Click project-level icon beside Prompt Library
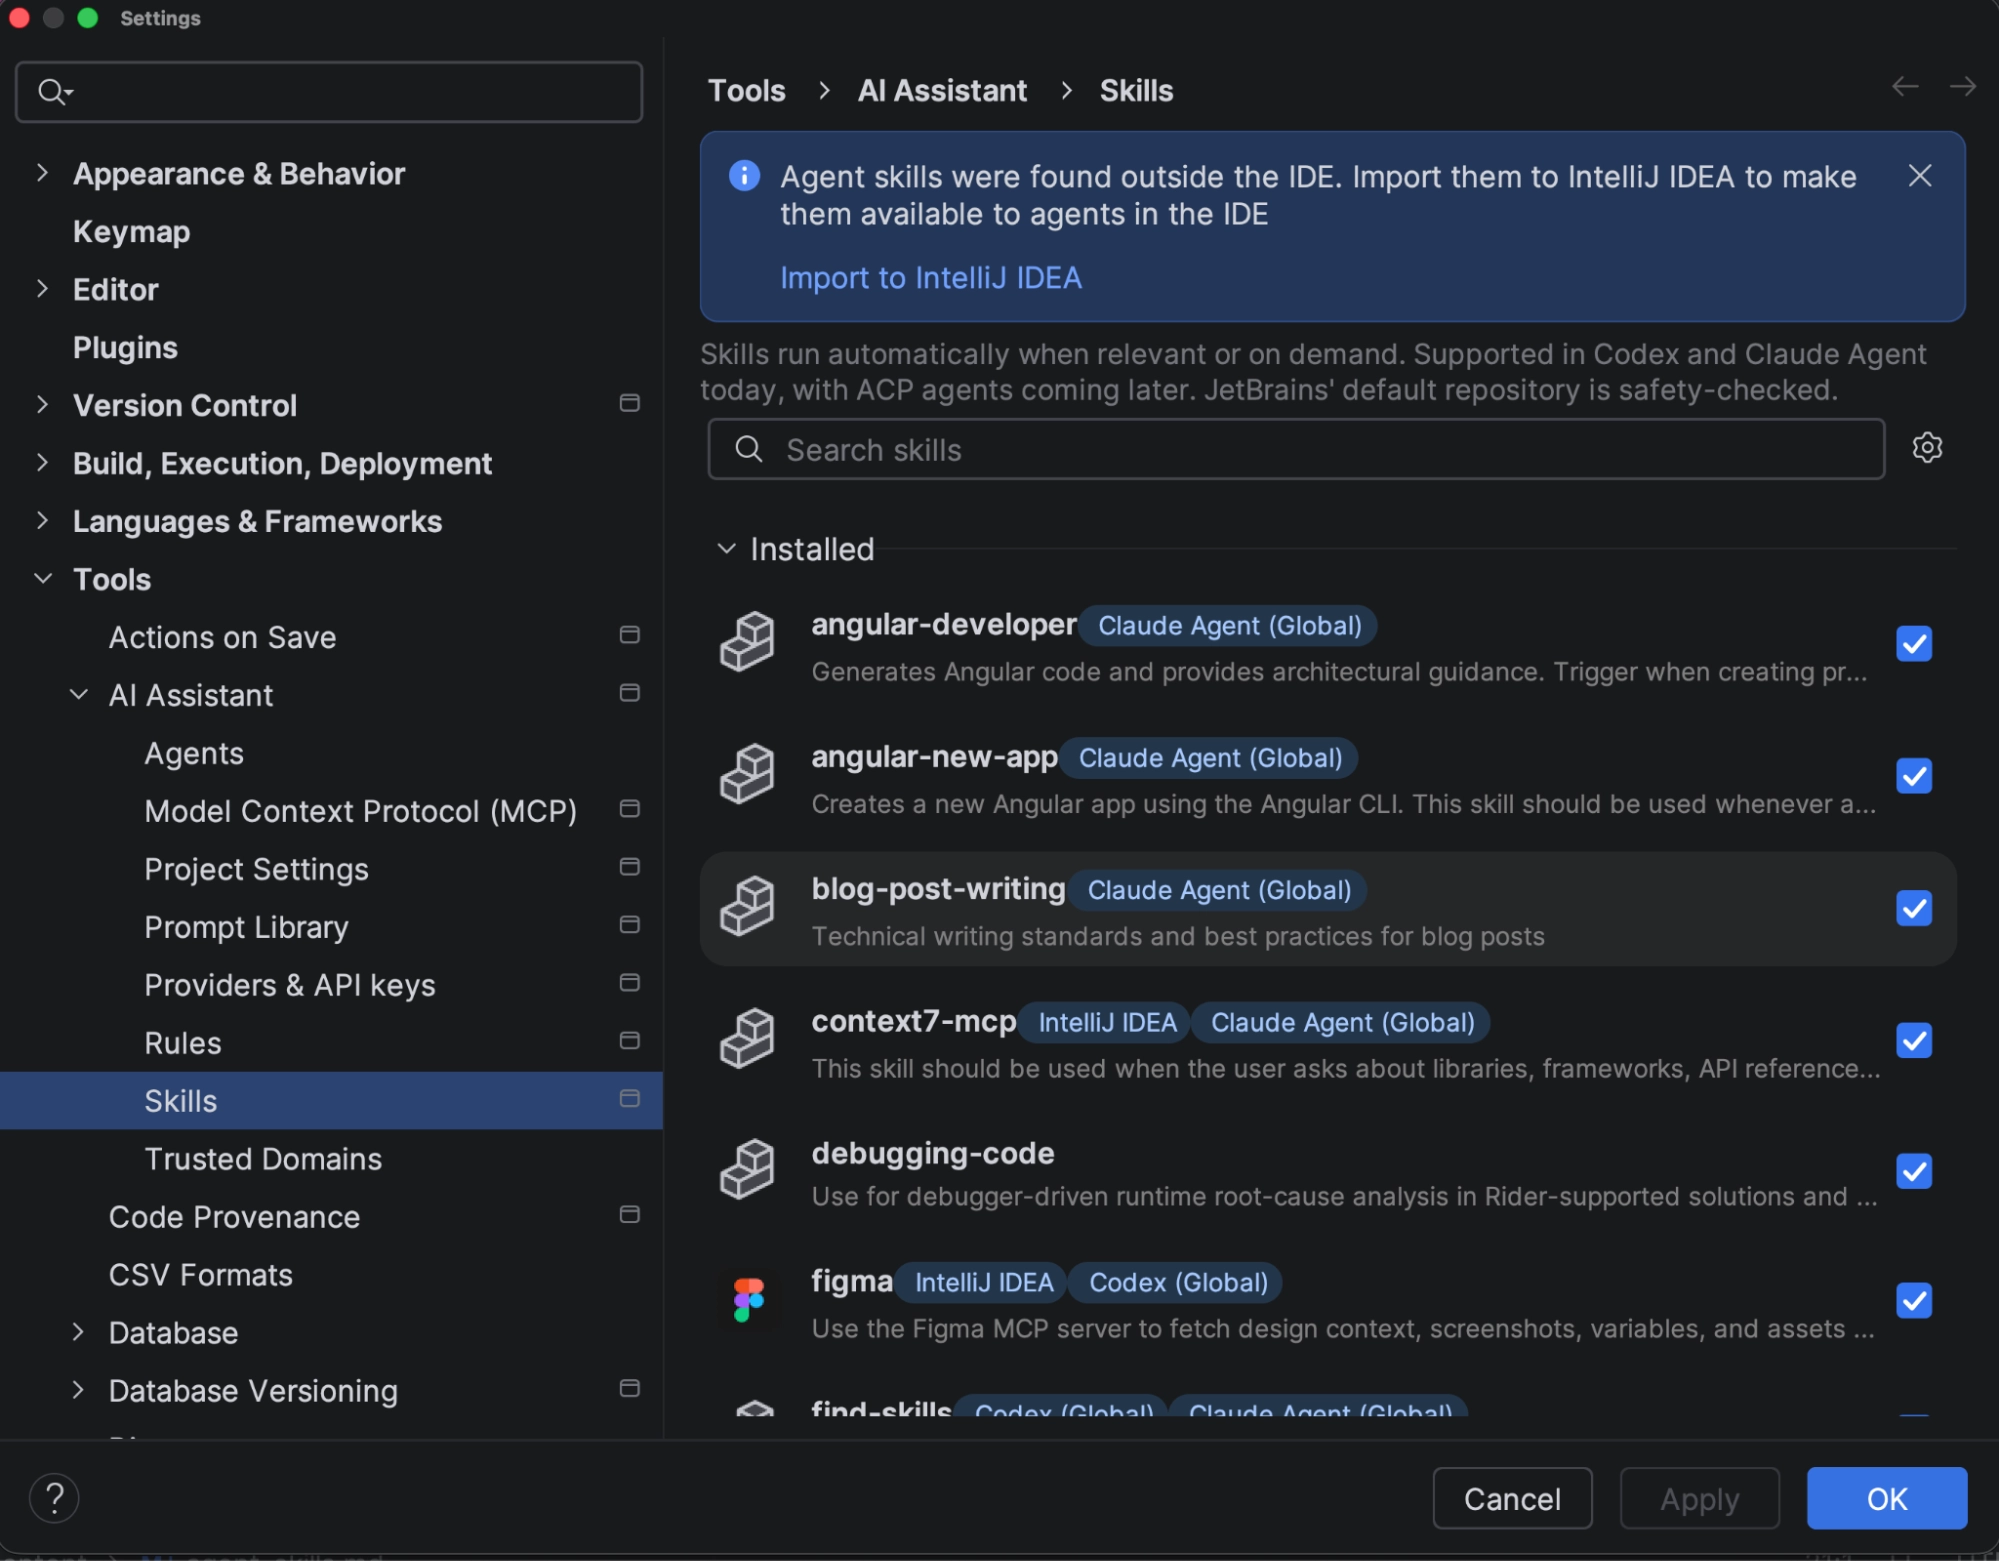 pyautogui.click(x=629, y=925)
